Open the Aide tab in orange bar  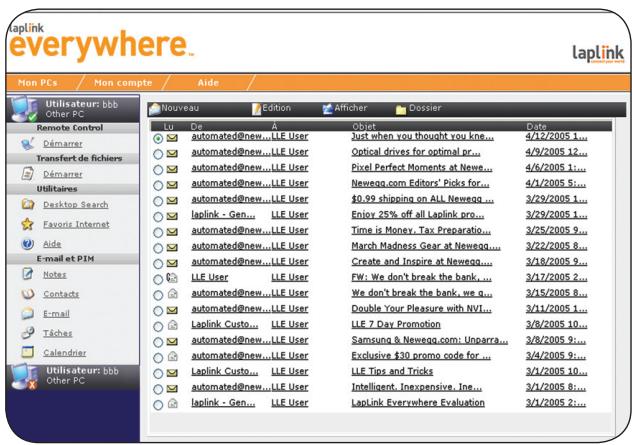pyautogui.click(x=208, y=83)
